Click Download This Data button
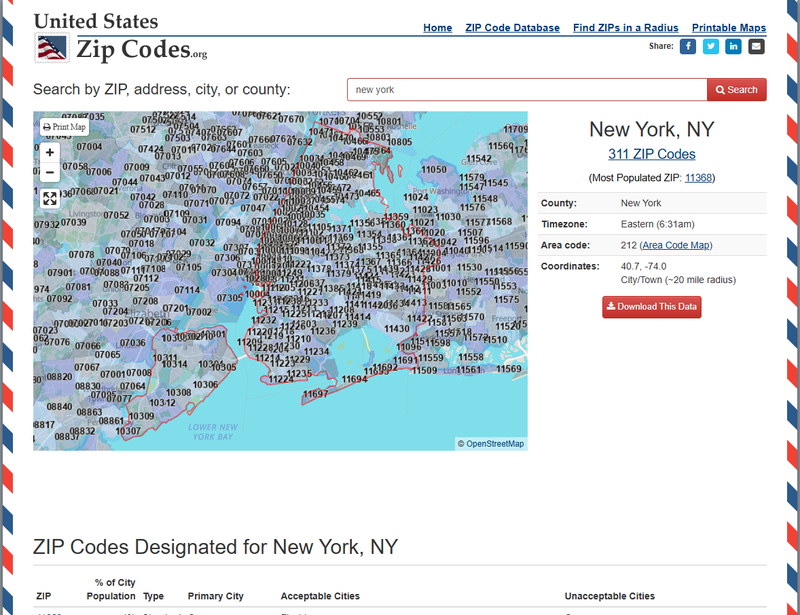Screen dimensions: 800x615 pos(652,307)
